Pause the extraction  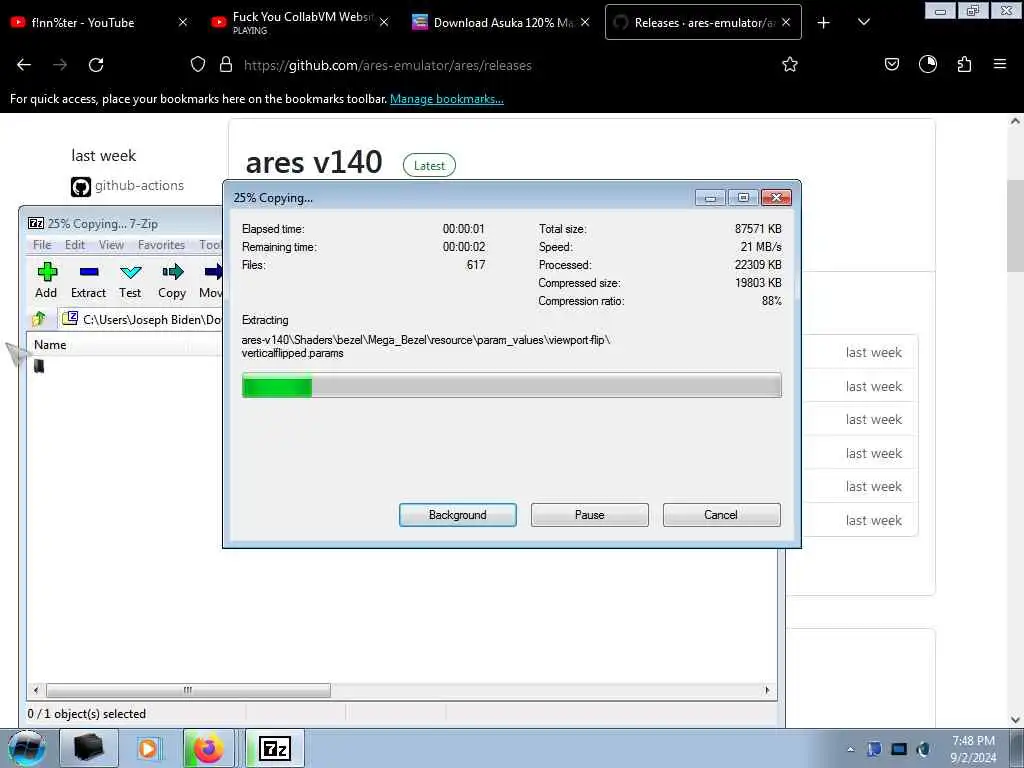(590, 515)
